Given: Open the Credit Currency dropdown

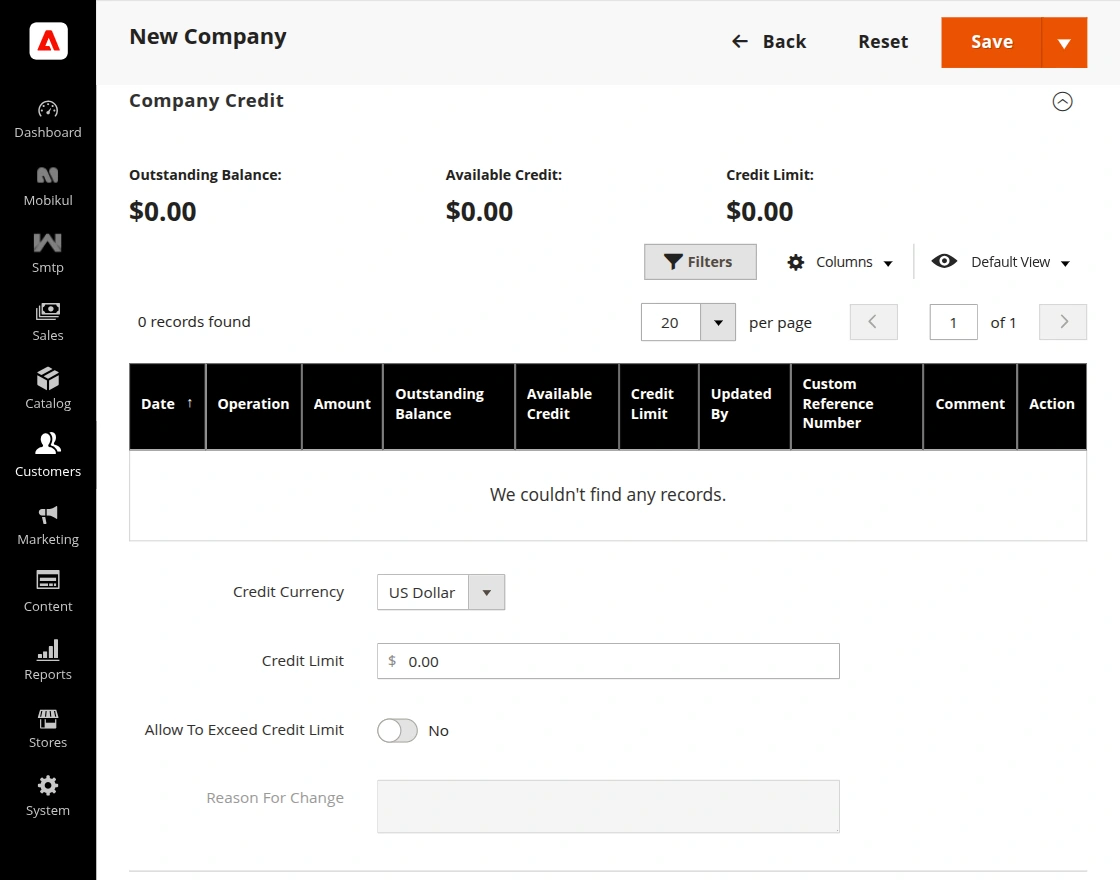Looking at the screenshot, I should [441, 592].
